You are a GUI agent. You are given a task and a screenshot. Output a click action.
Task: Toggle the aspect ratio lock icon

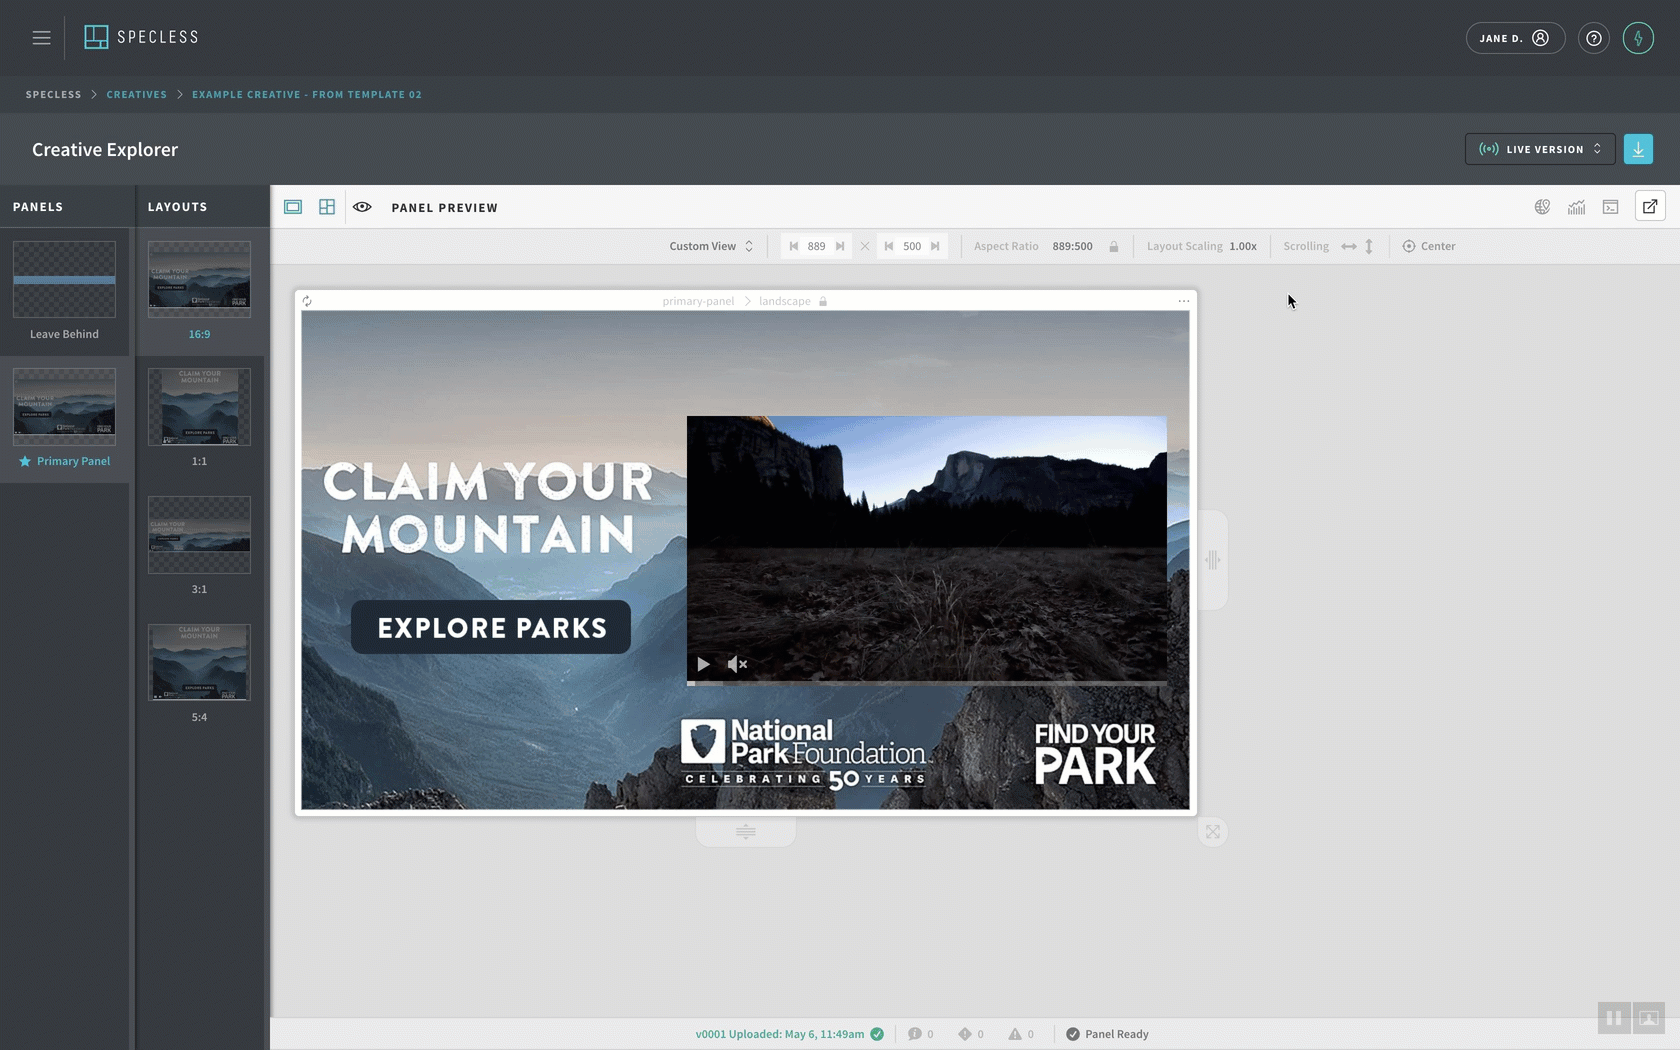pos(1113,246)
